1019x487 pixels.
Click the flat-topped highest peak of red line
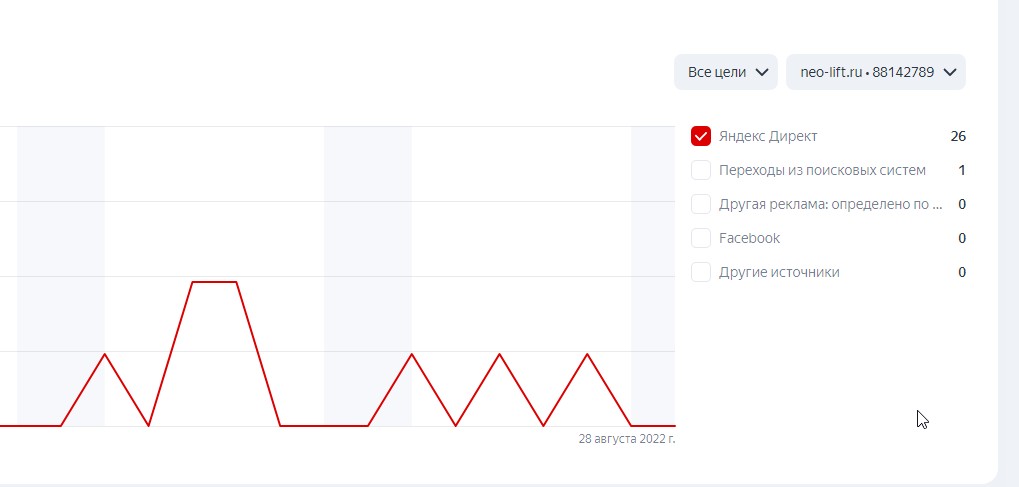coord(214,282)
